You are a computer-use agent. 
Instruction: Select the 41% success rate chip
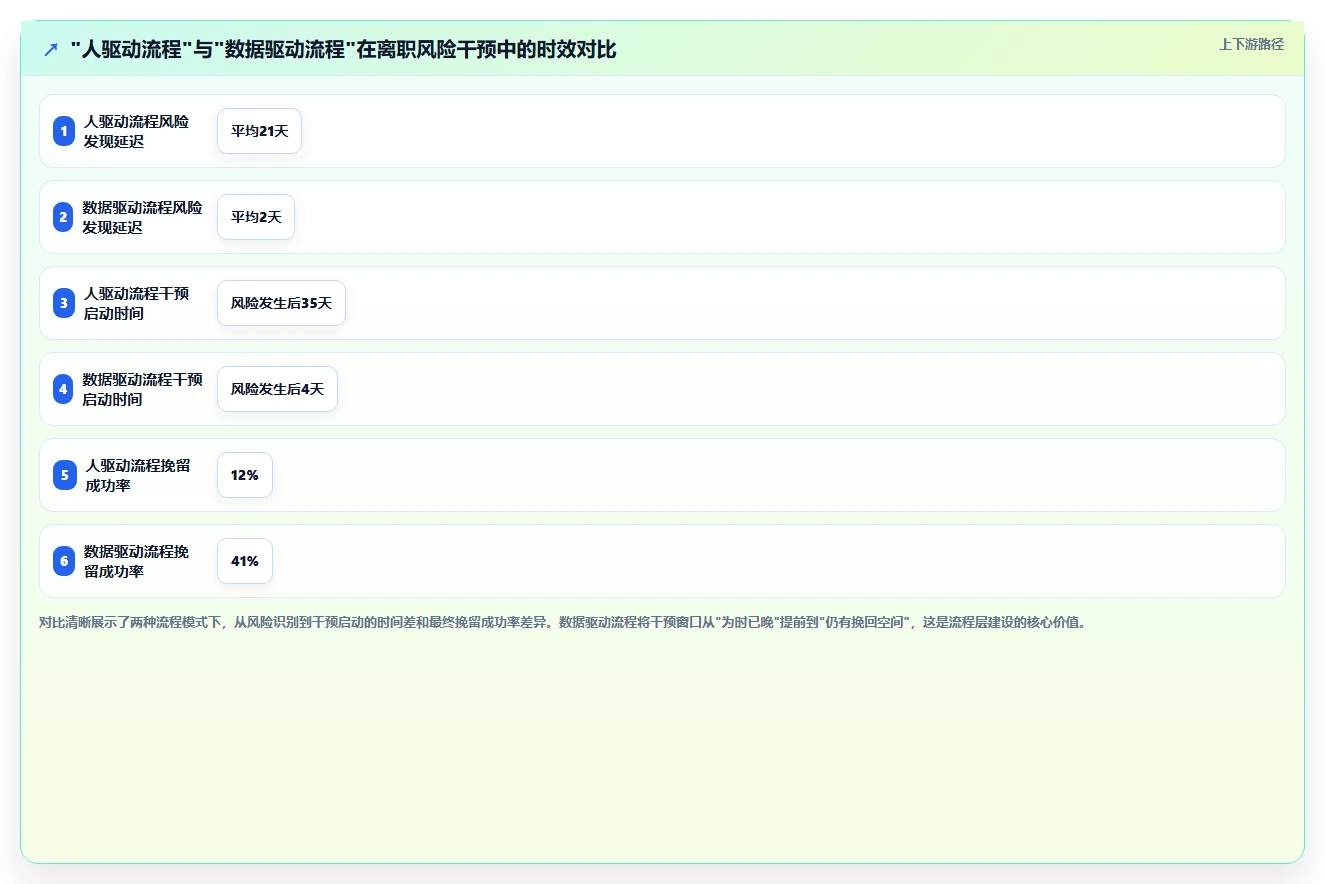(x=245, y=561)
